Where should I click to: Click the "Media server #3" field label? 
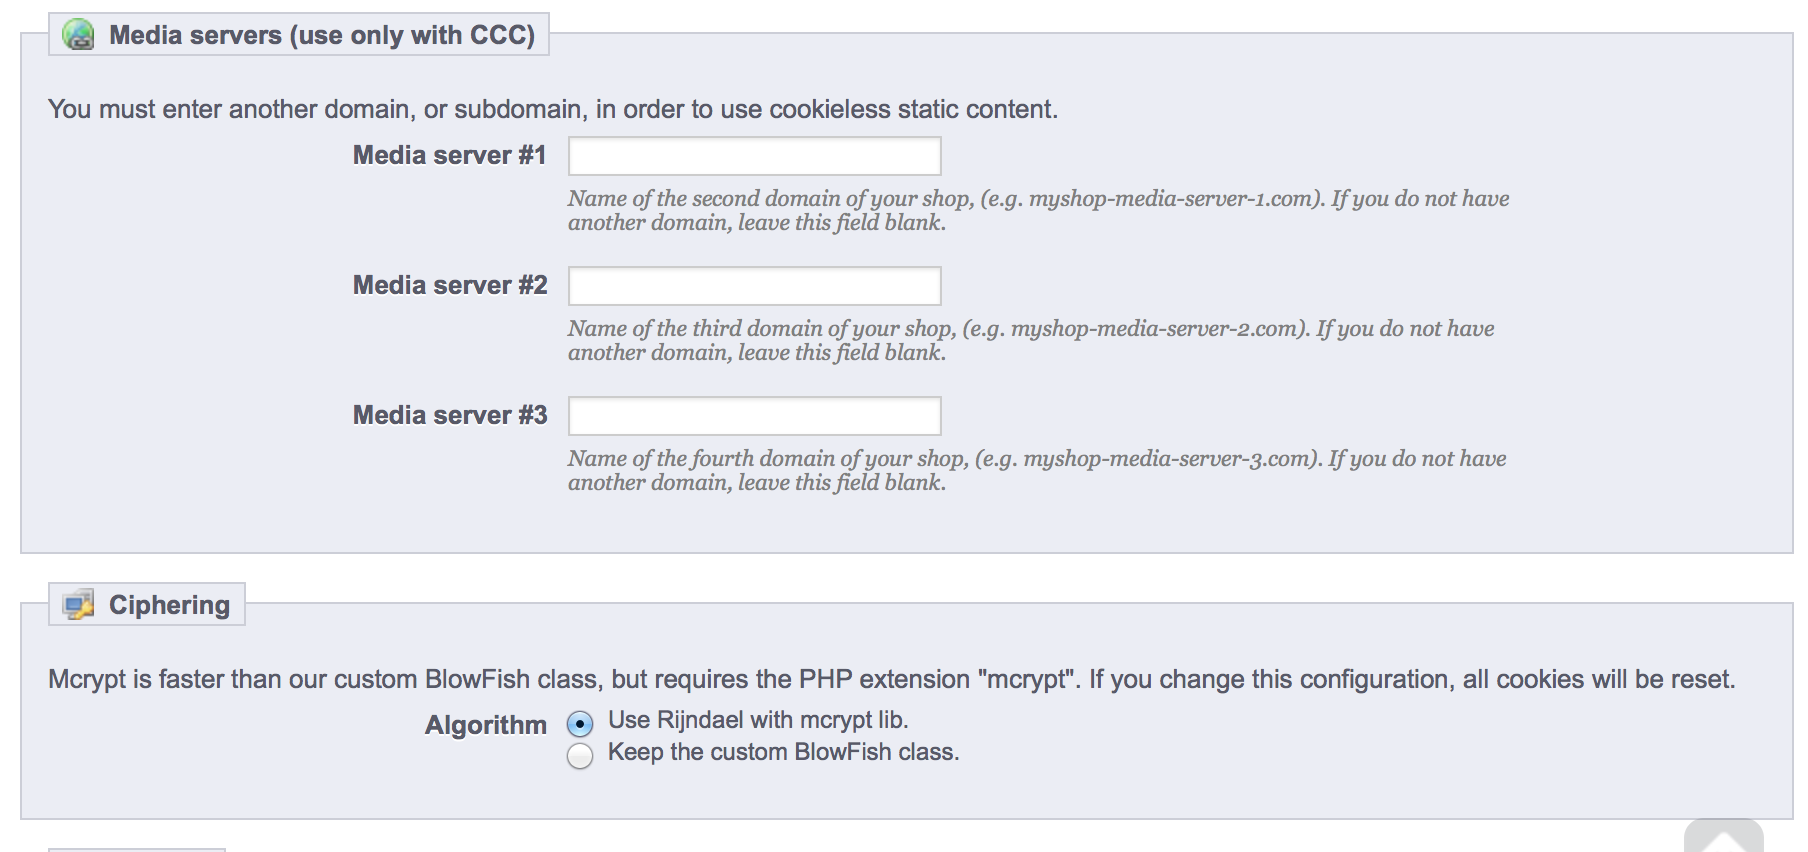click(x=450, y=415)
